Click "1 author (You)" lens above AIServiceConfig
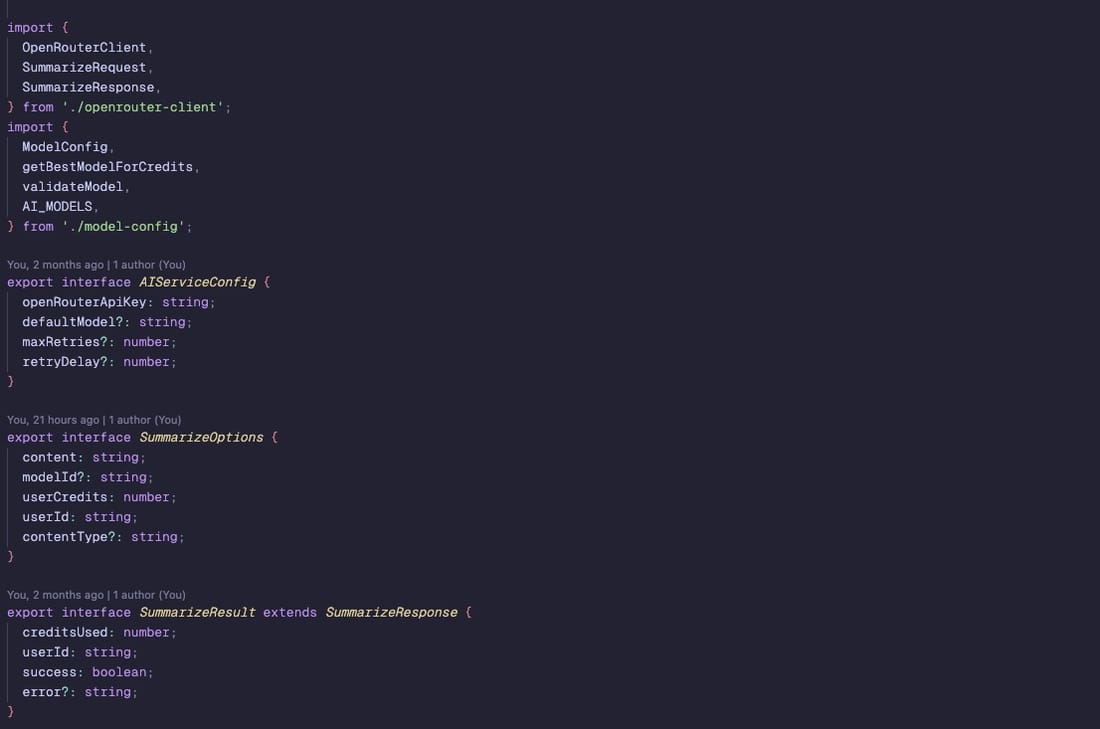Image resolution: width=1100 pixels, height=729 pixels. pyautogui.click(x=149, y=265)
